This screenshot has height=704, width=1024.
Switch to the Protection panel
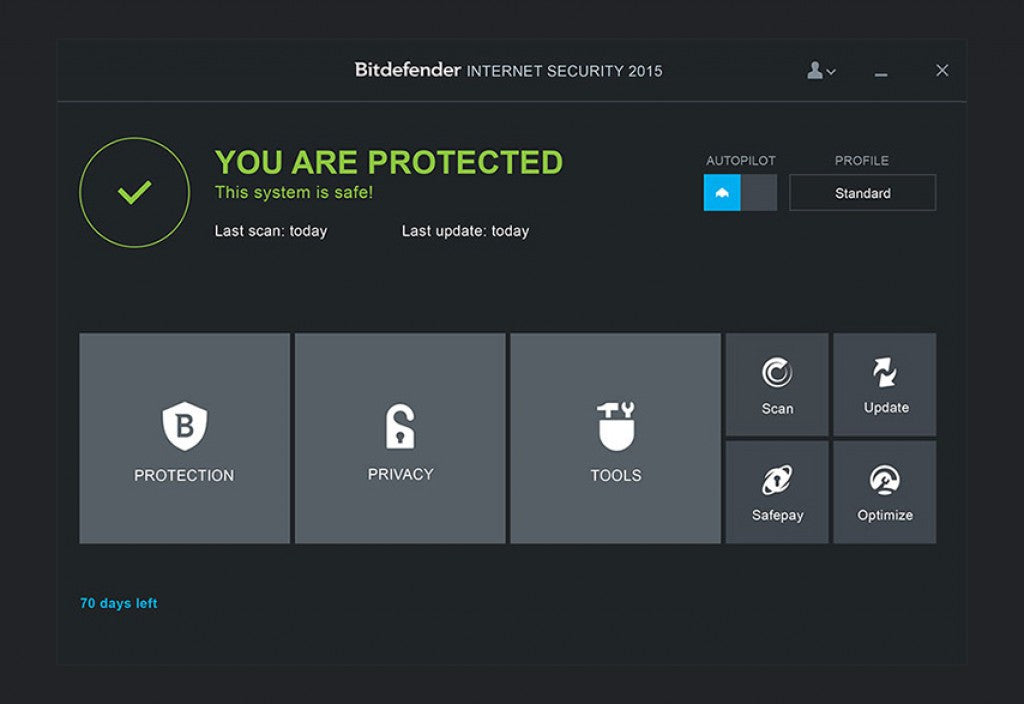pyautogui.click(x=183, y=438)
